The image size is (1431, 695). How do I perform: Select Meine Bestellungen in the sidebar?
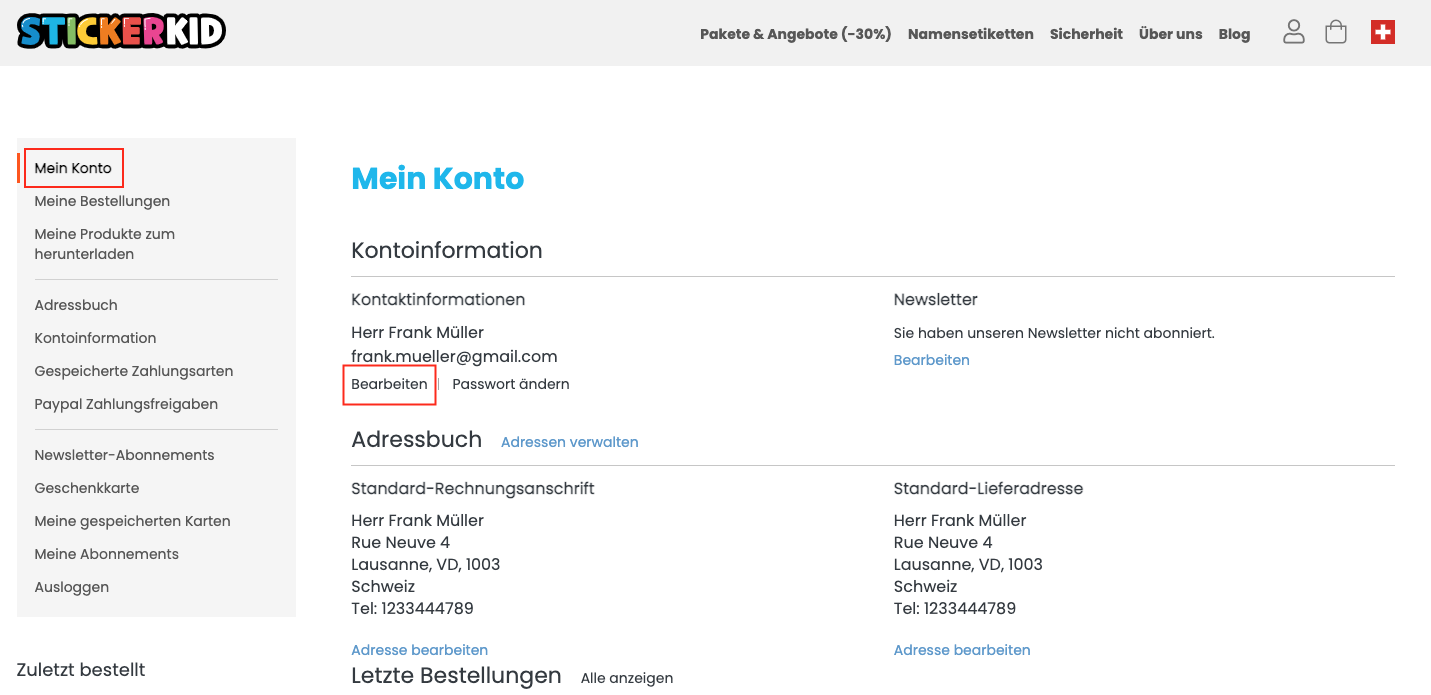[x=102, y=201]
